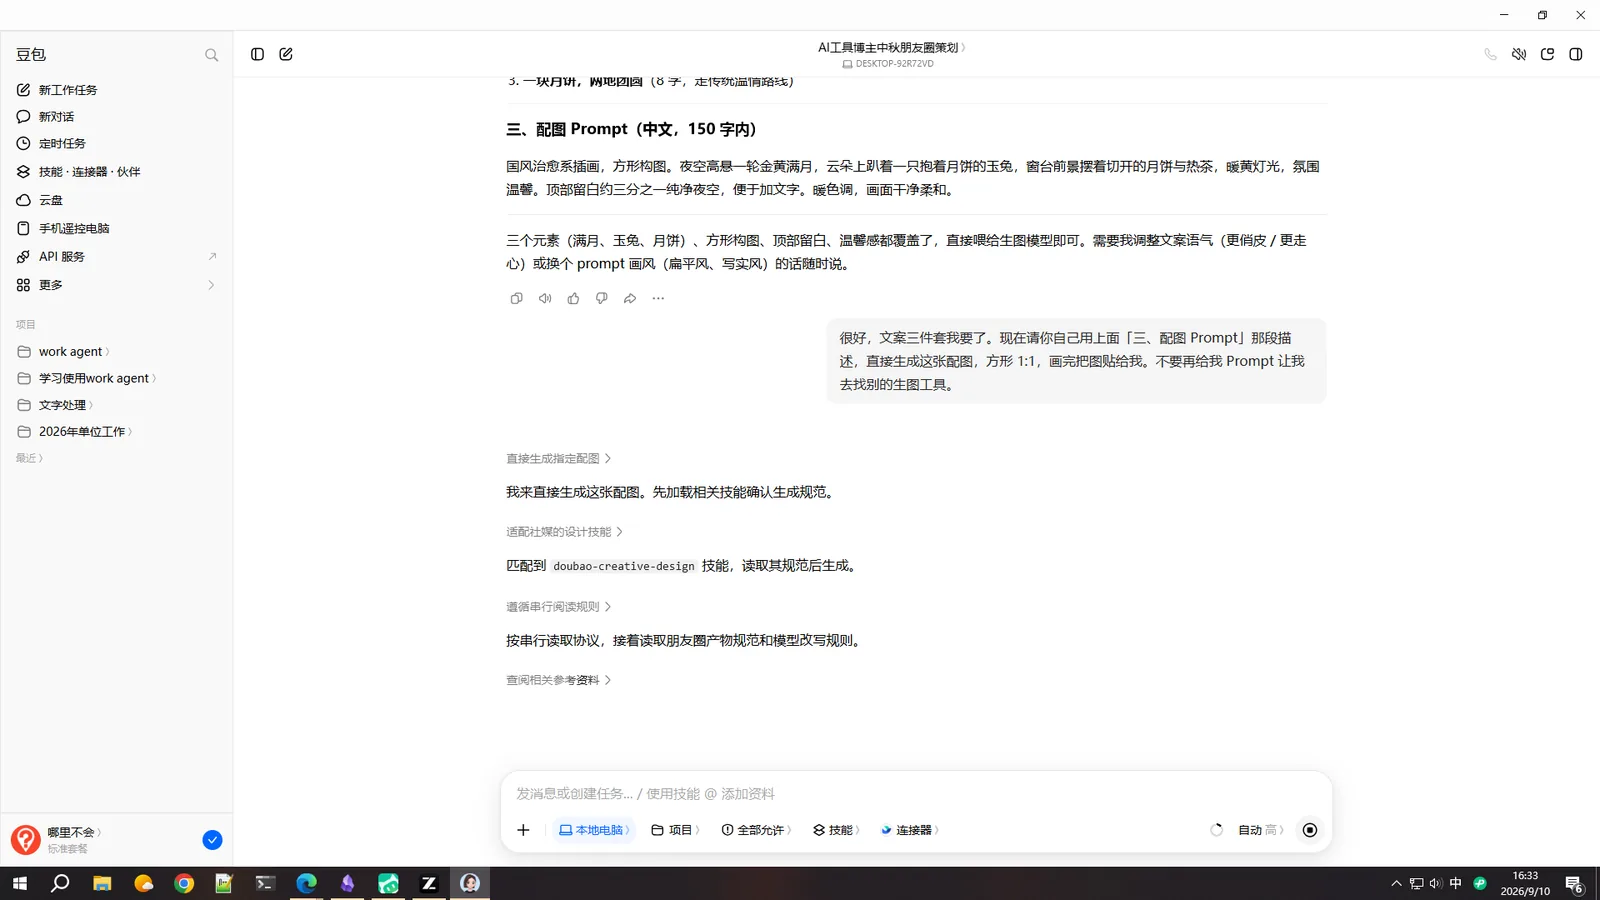Image resolution: width=1600 pixels, height=900 pixels.
Task: Launch Chrome from taskbar
Action: [184, 883]
